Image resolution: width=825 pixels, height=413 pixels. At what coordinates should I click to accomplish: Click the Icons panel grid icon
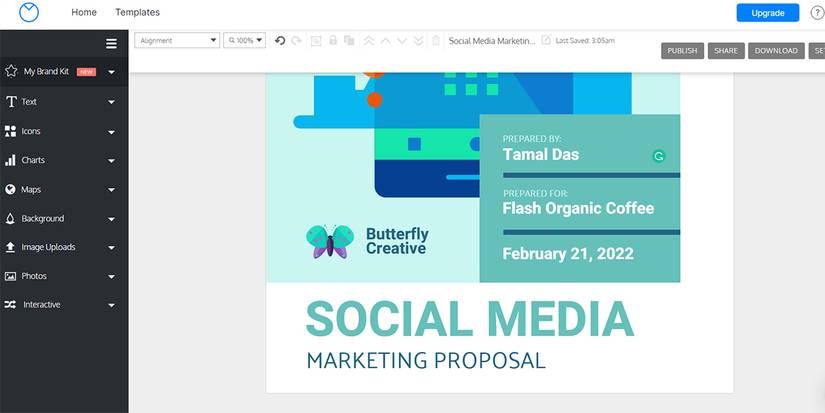(x=11, y=131)
